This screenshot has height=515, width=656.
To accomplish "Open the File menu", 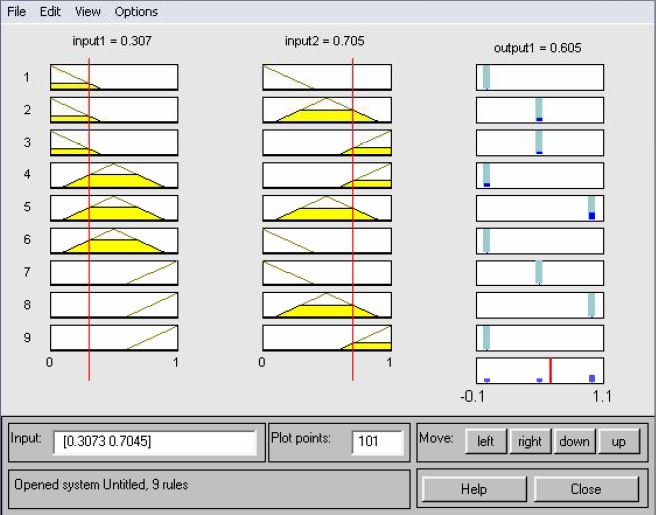I will point(17,11).
